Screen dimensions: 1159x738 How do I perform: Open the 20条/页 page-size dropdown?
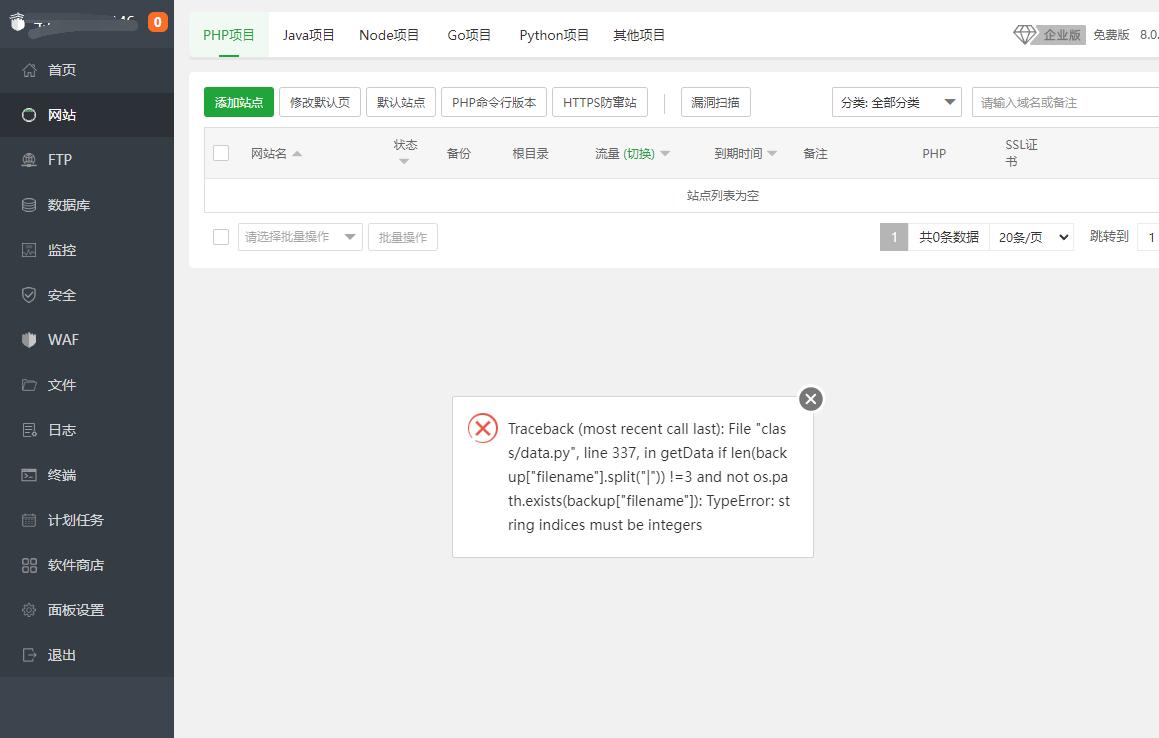[1031, 236]
